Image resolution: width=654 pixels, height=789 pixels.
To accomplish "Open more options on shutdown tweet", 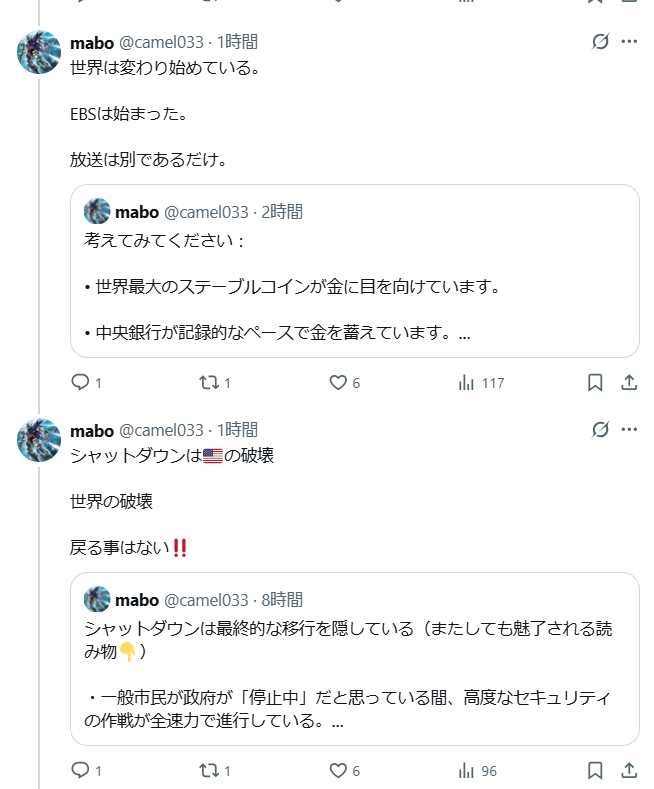I will [x=629, y=430].
